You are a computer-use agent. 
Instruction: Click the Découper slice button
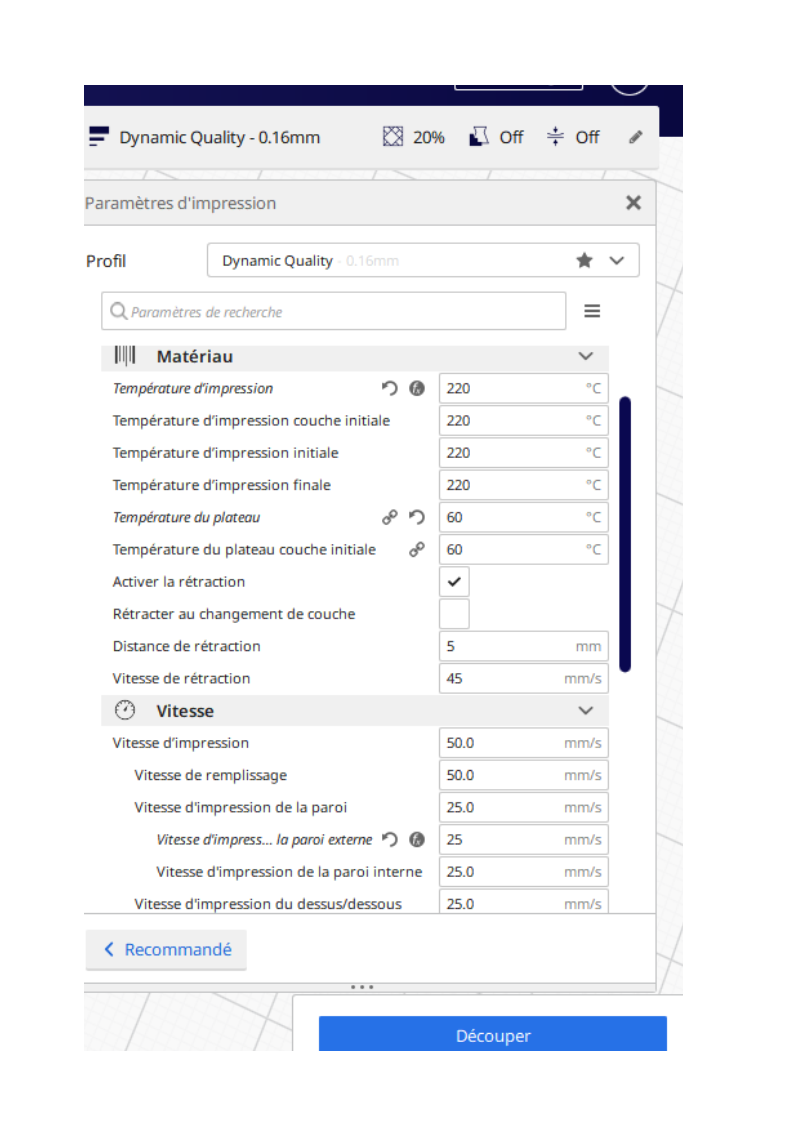click(x=492, y=1035)
